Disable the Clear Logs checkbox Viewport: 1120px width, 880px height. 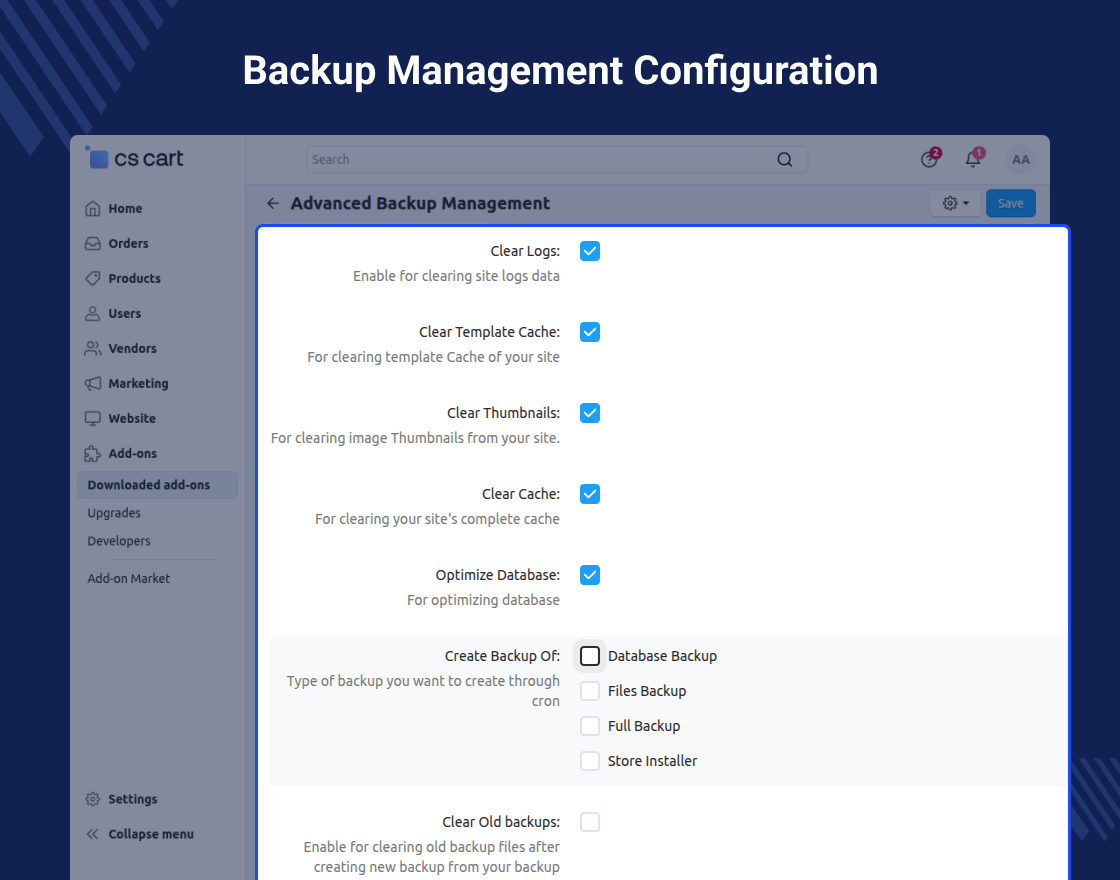[x=590, y=251]
